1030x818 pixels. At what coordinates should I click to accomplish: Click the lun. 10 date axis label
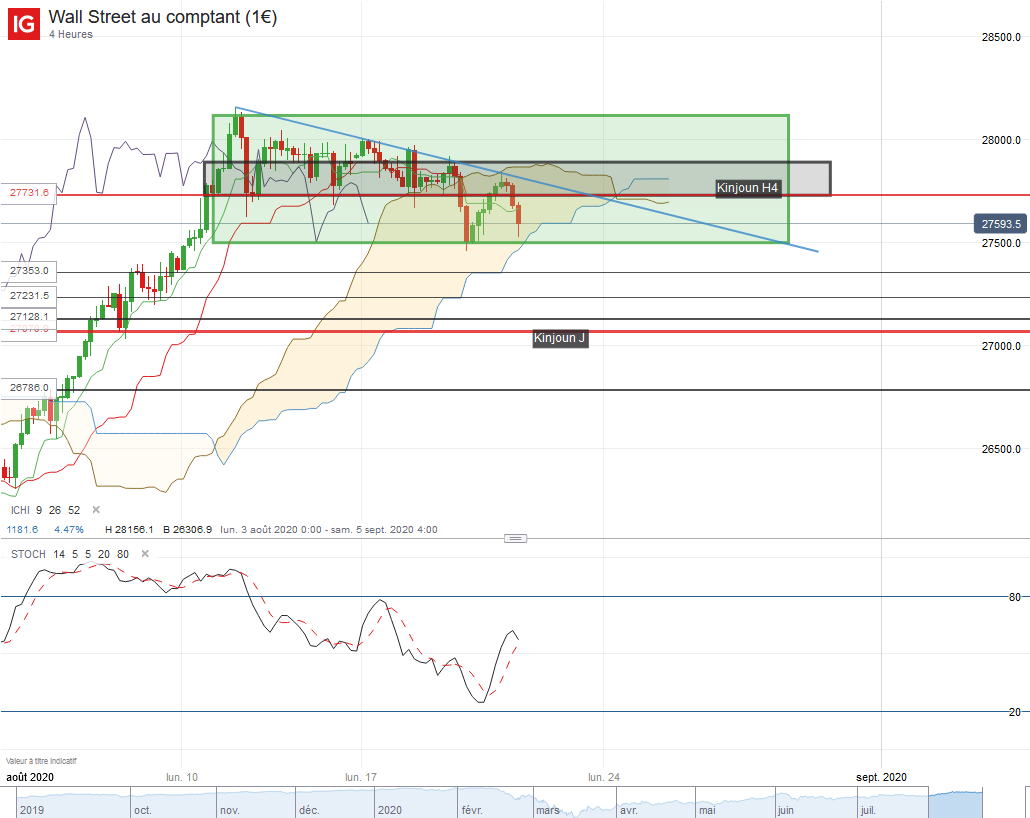182,777
